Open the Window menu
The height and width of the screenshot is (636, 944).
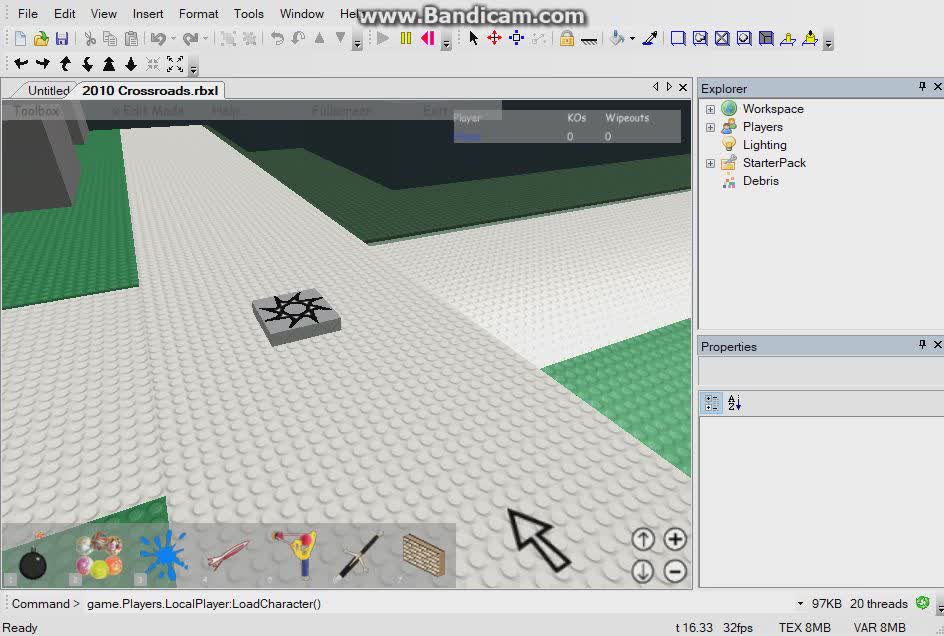[302, 13]
